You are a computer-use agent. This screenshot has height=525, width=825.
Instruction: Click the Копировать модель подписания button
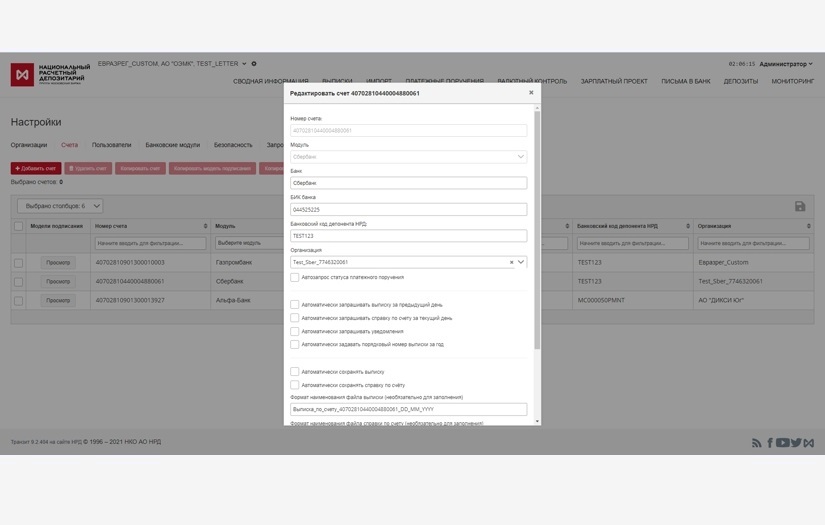213,168
